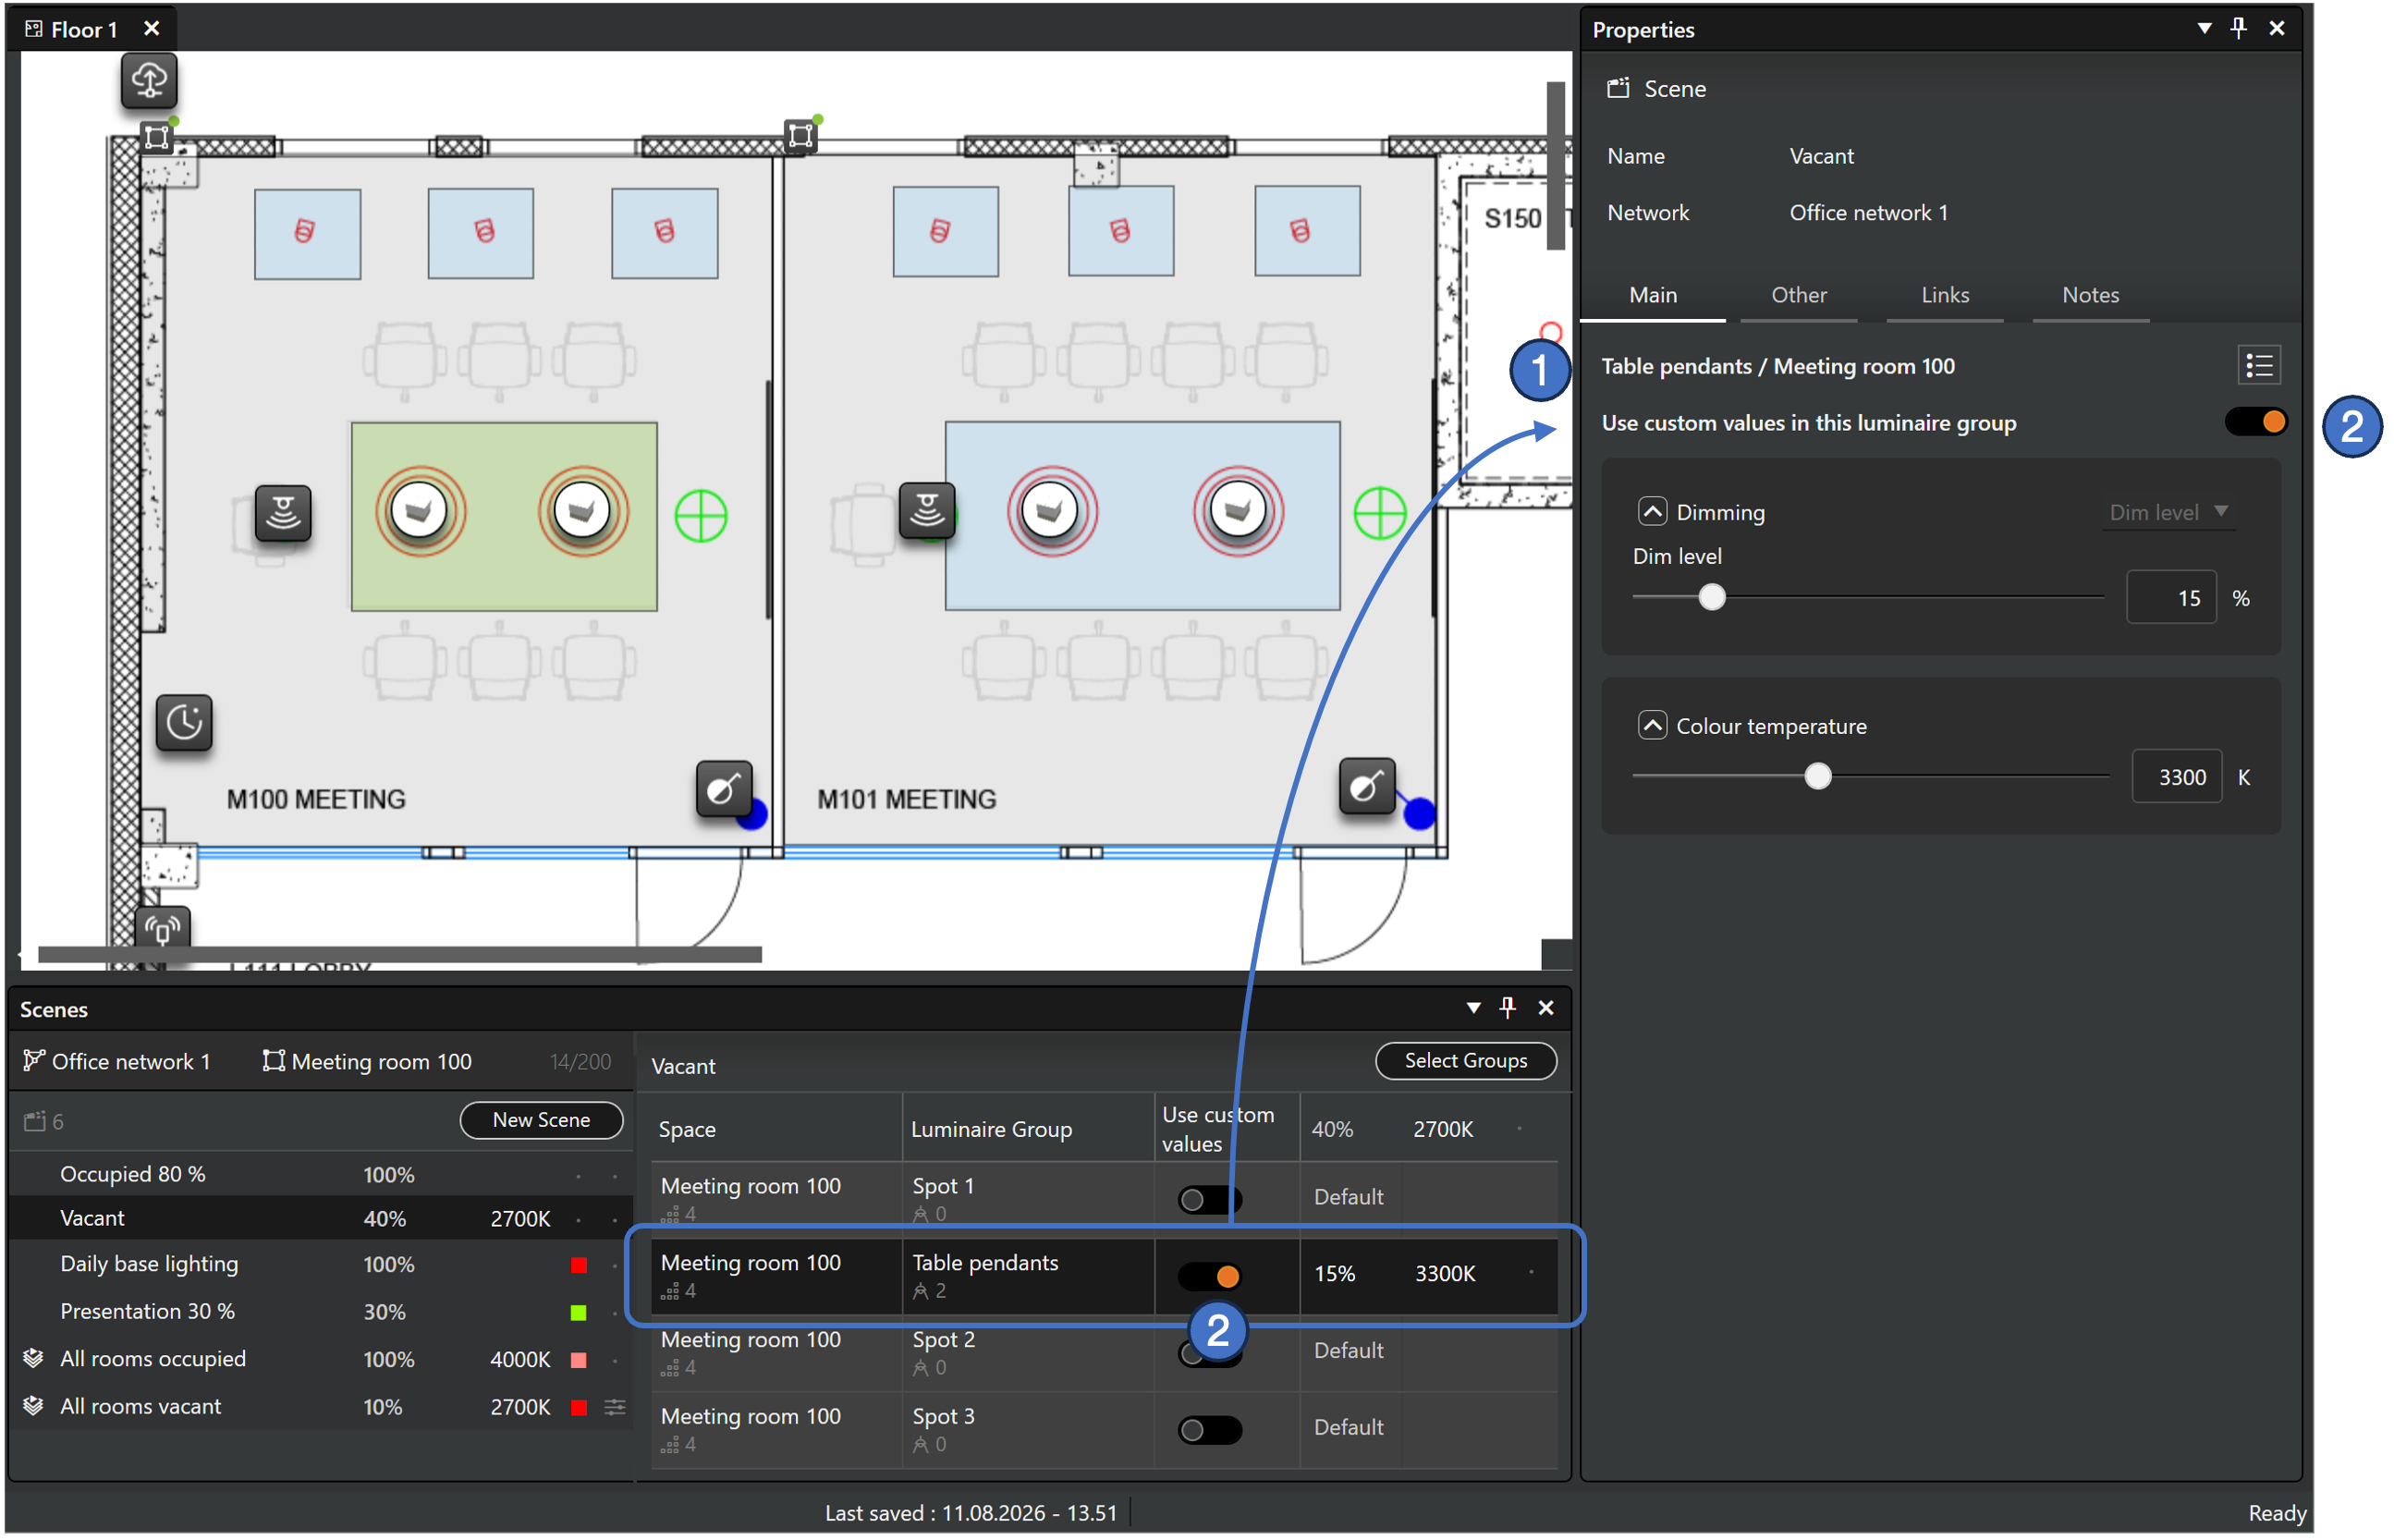2394x1540 pixels.
Task: Collapse the Colour temperature section
Action: (x=1652, y=725)
